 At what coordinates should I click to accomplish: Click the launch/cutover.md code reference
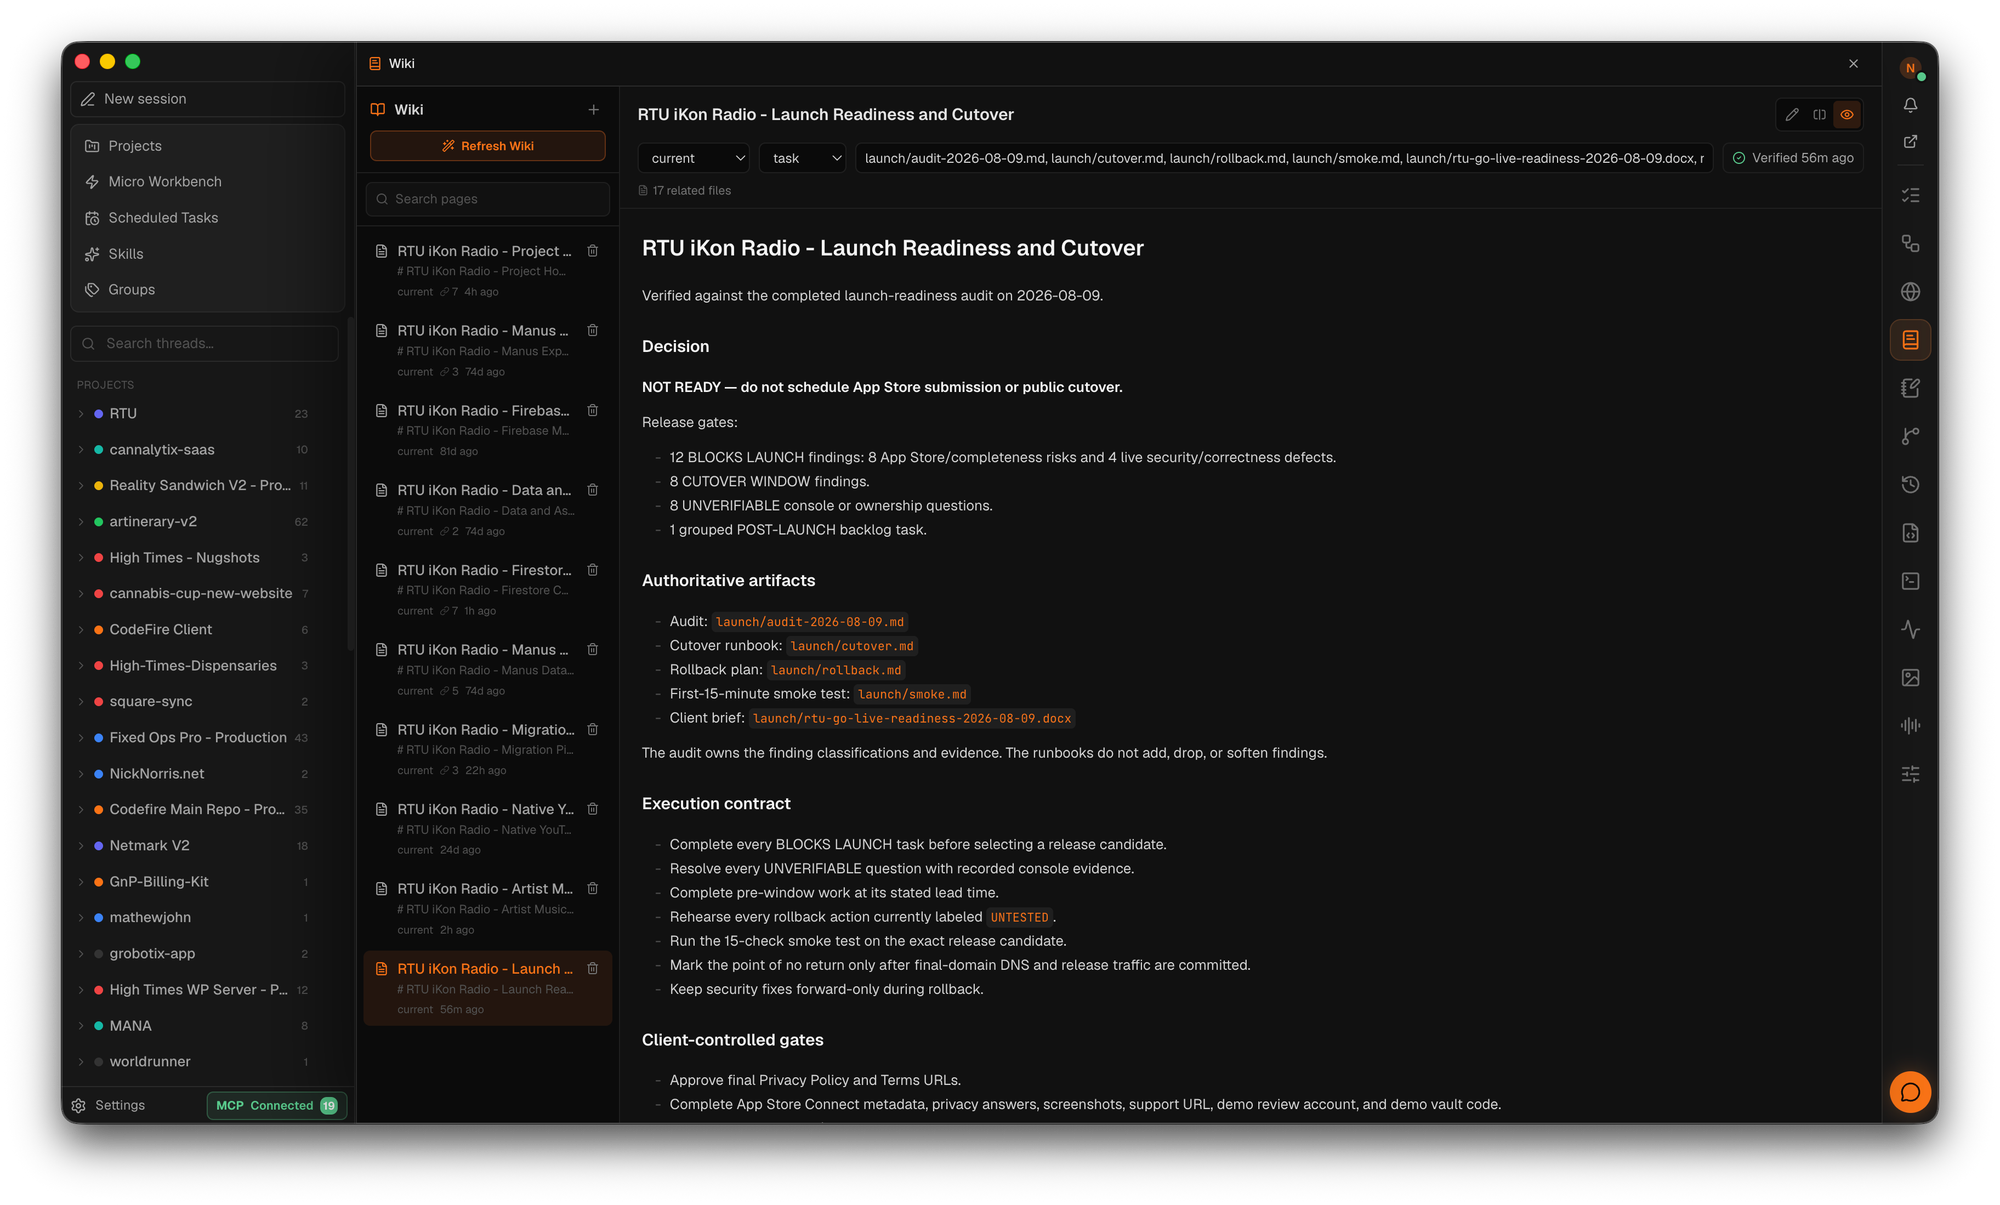point(852,646)
